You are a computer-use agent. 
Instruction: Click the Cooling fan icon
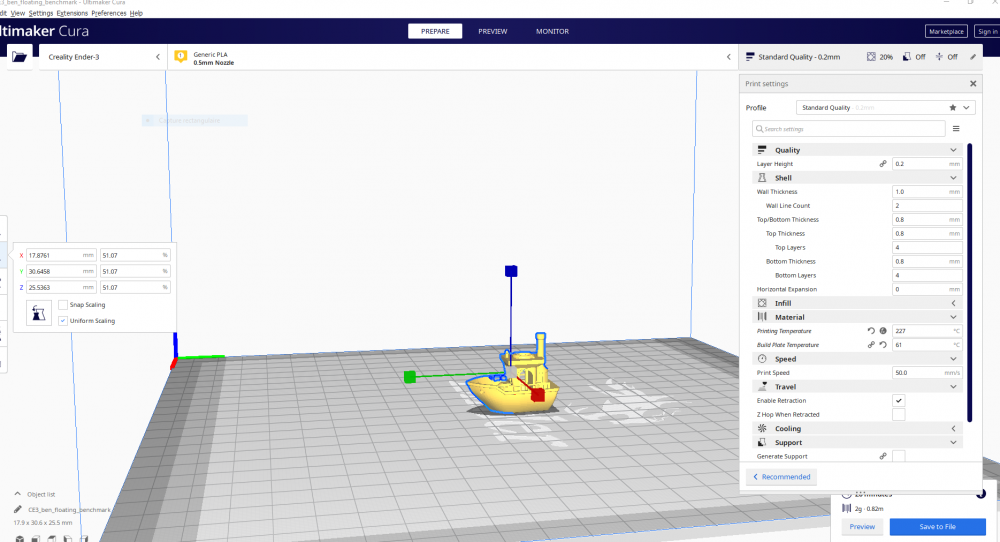click(x=761, y=428)
